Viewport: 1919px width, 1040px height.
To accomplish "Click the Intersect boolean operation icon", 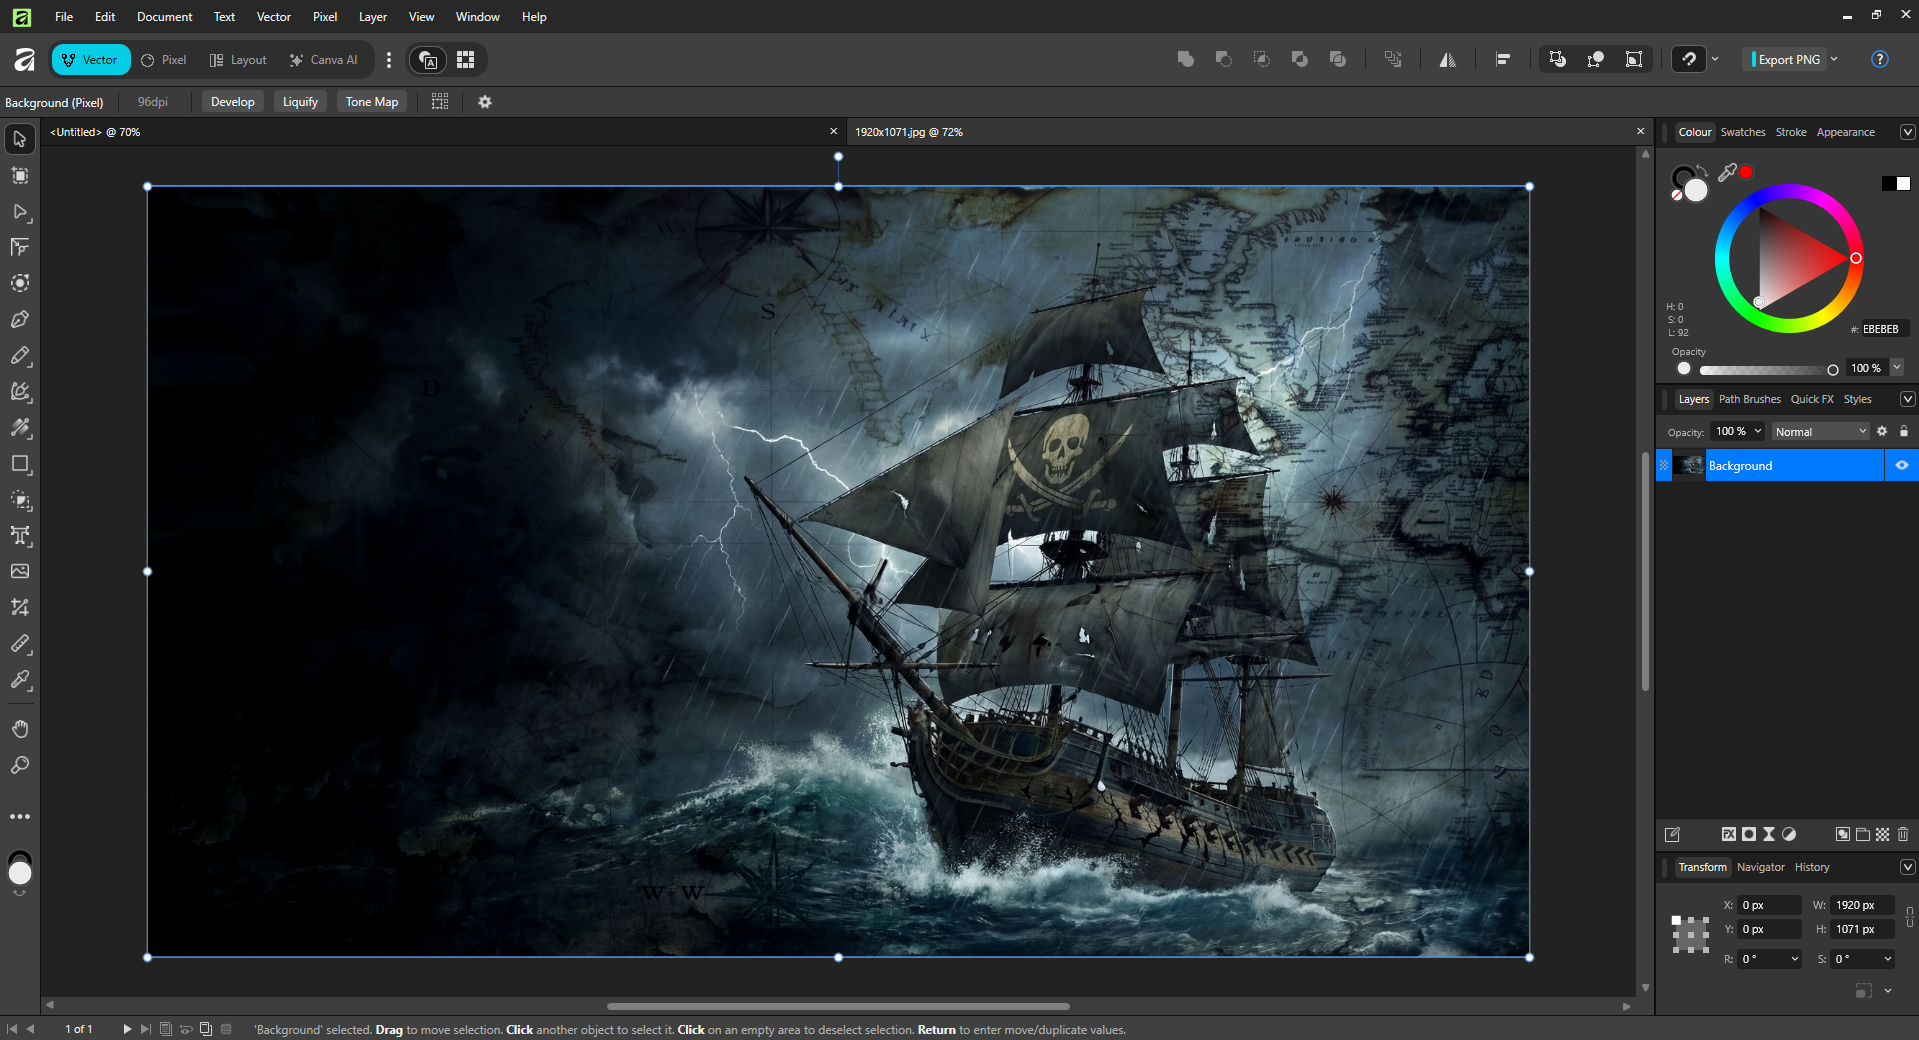I will [1262, 60].
